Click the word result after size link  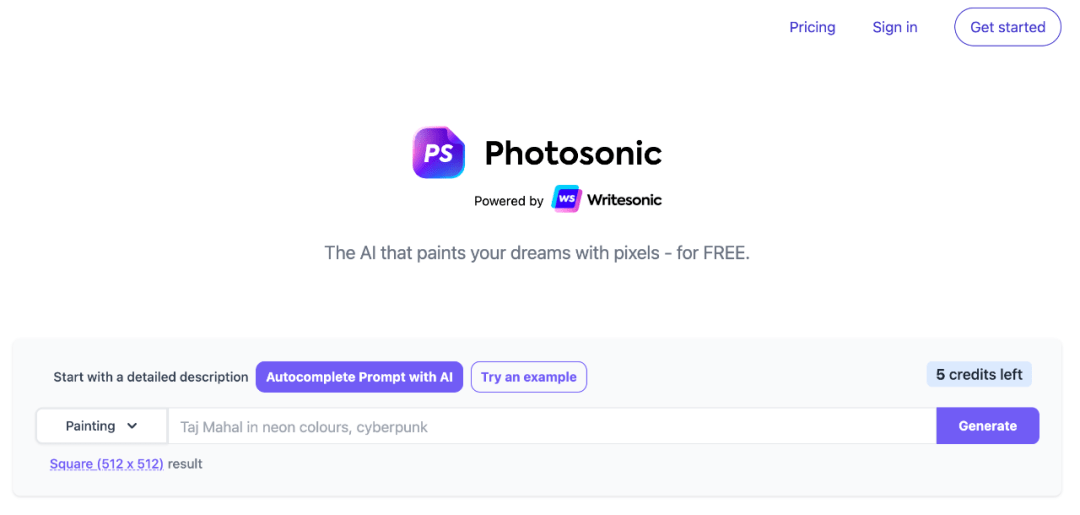tap(185, 464)
